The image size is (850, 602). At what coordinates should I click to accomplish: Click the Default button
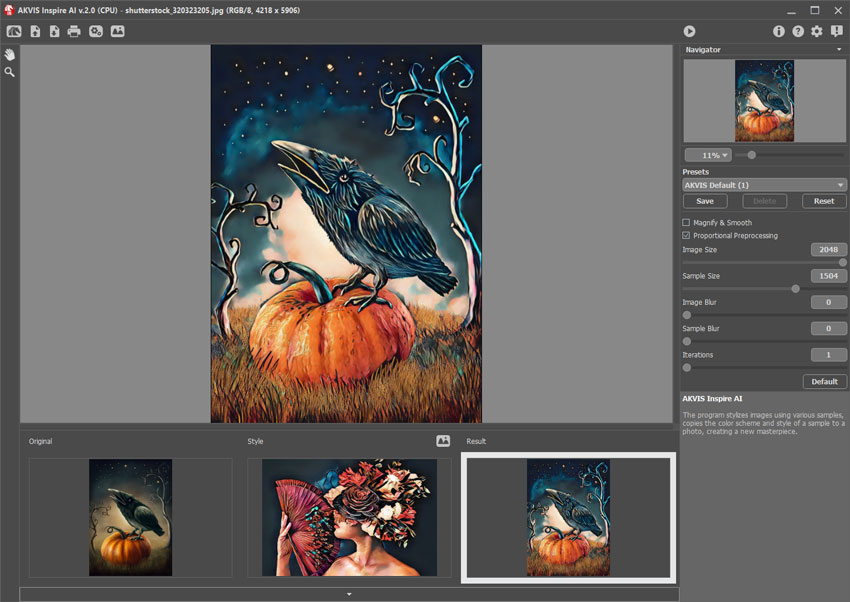[x=825, y=381]
